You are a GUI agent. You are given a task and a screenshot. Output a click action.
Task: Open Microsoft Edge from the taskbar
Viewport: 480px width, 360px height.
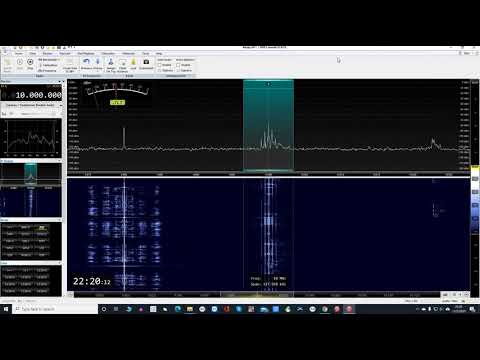pos(178,309)
